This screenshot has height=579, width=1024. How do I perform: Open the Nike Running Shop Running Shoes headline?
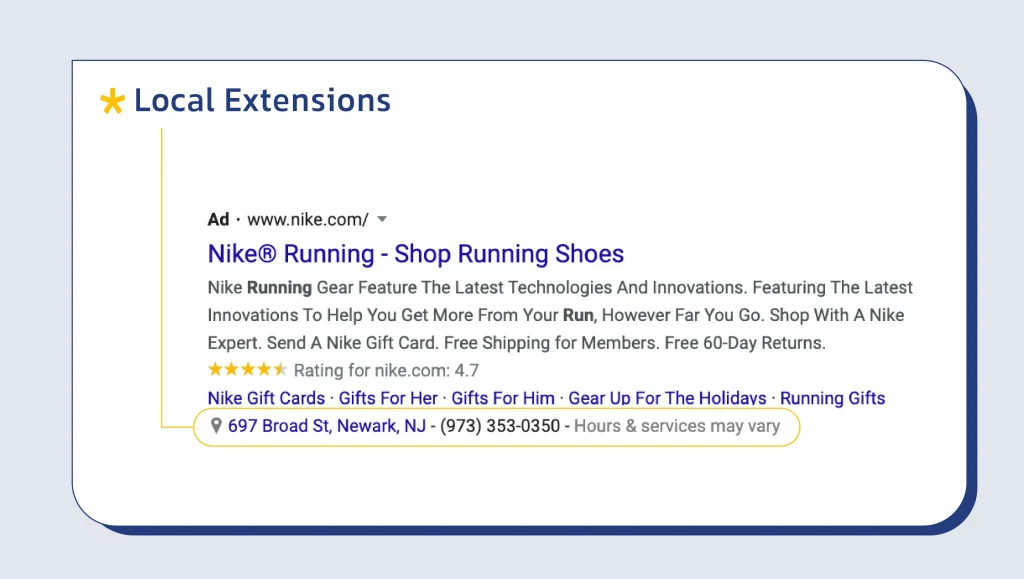coord(416,254)
